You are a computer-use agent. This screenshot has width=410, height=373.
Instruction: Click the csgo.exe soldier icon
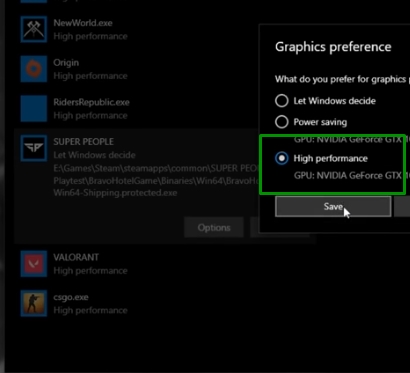(34, 303)
